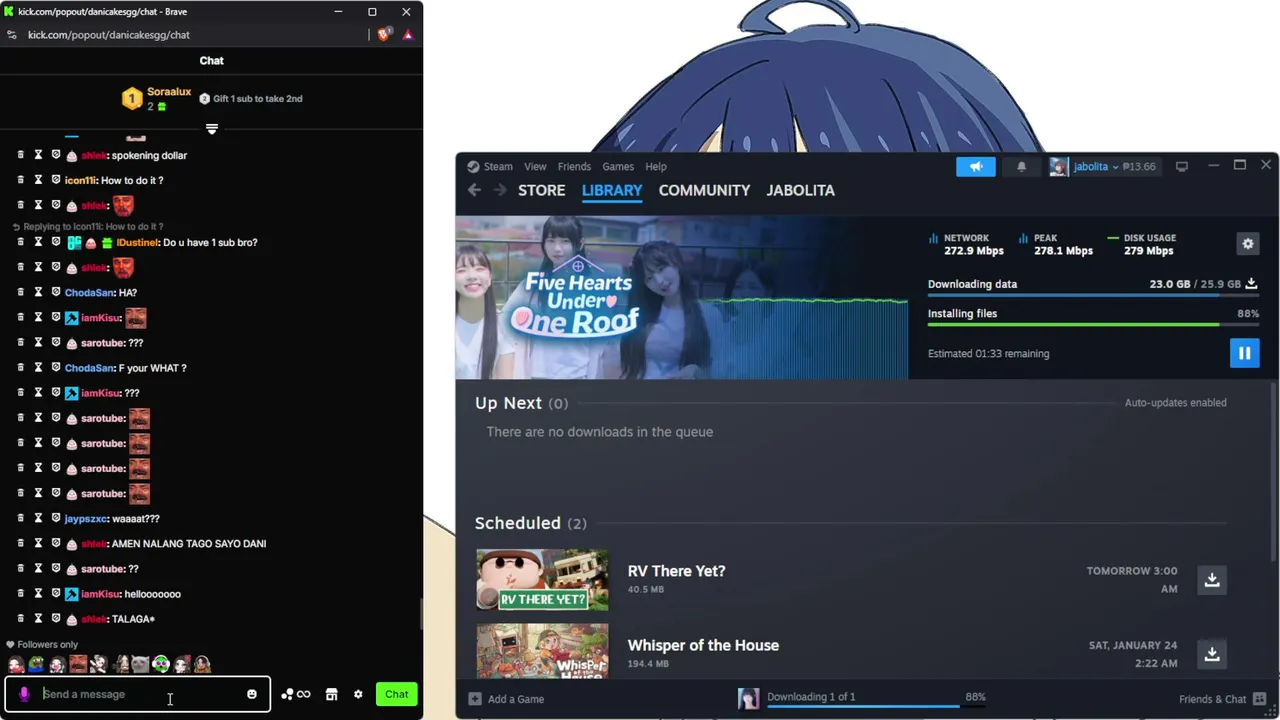
Task: Click white cat emote in quick emotes
Action: coord(140,664)
